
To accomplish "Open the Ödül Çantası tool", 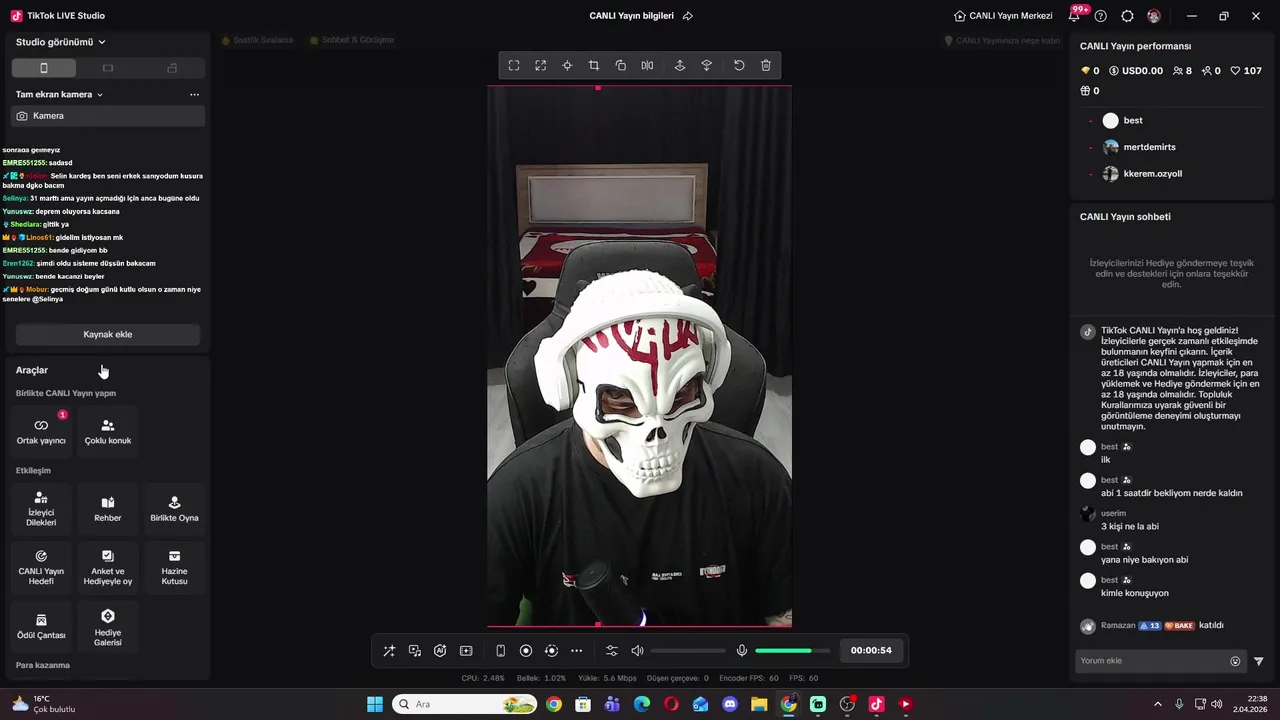I will coord(41,626).
